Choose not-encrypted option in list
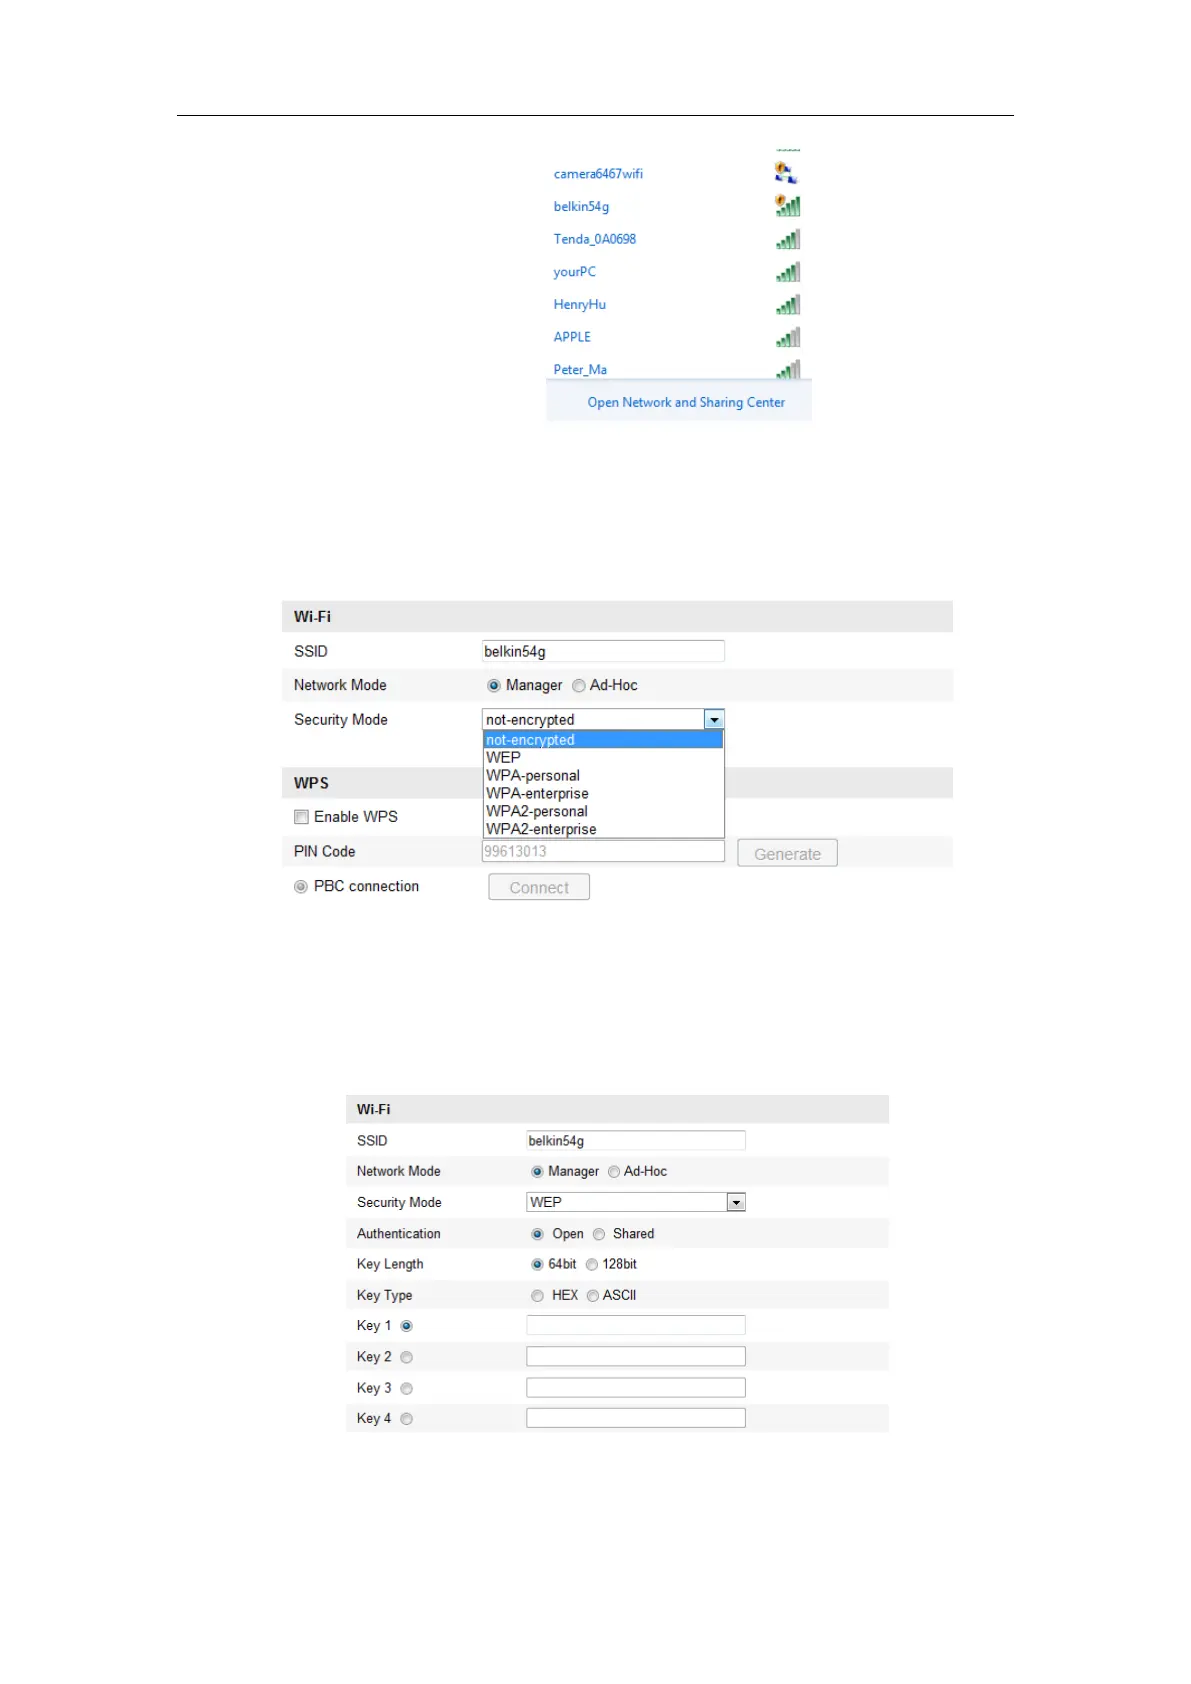 click(603, 740)
